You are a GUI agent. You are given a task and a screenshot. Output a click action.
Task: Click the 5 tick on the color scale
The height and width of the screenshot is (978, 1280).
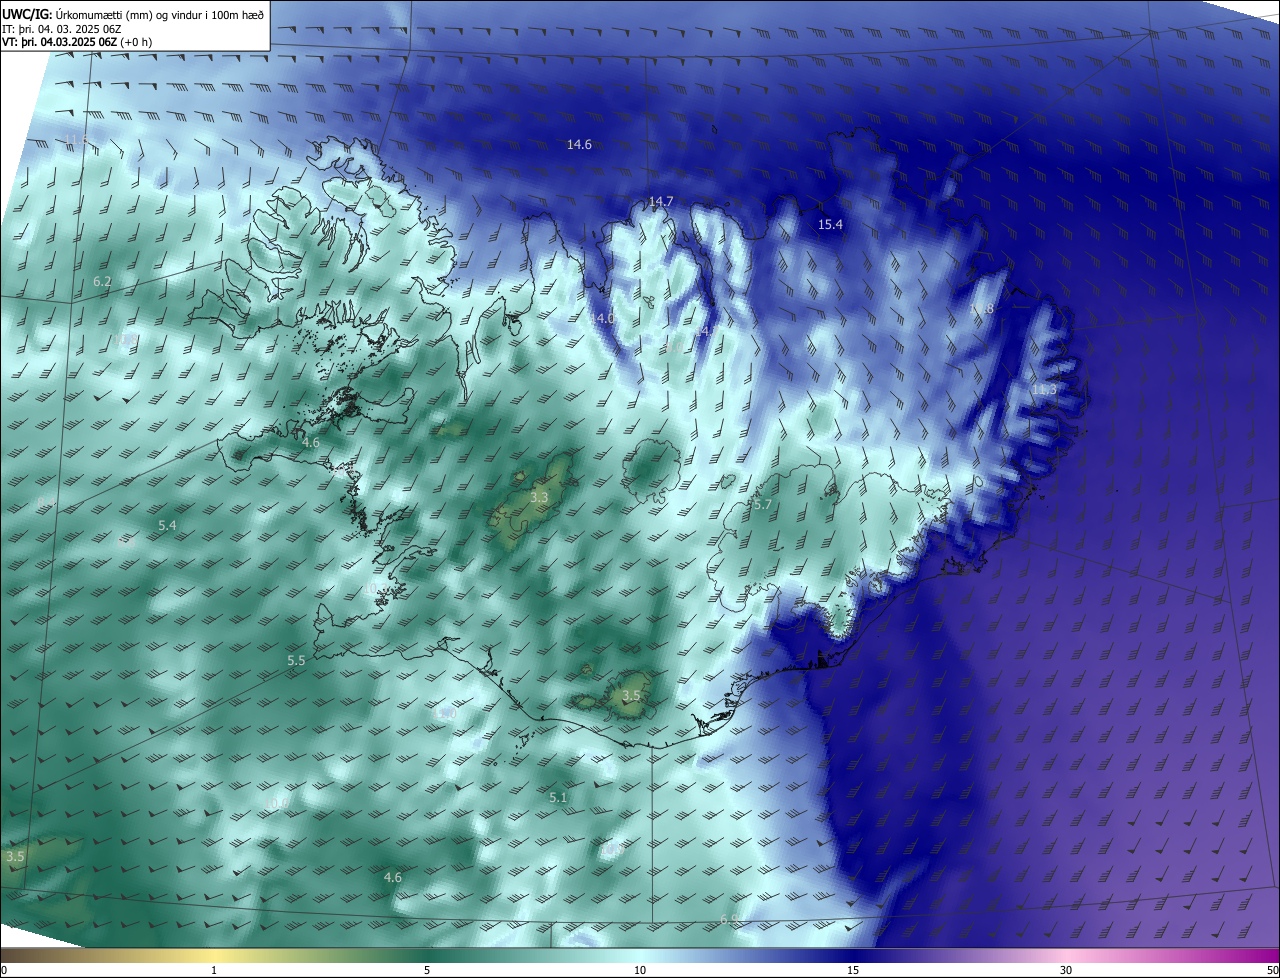click(427, 971)
